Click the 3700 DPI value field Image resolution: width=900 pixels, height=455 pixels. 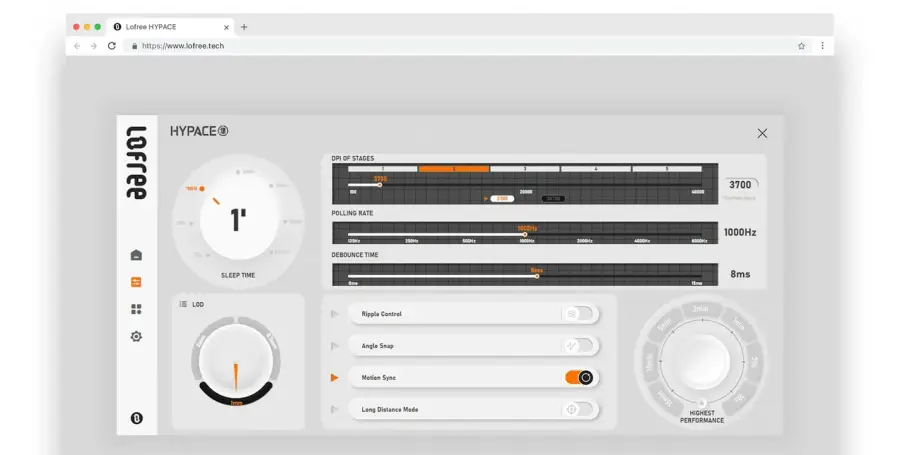click(x=740, y=185)
